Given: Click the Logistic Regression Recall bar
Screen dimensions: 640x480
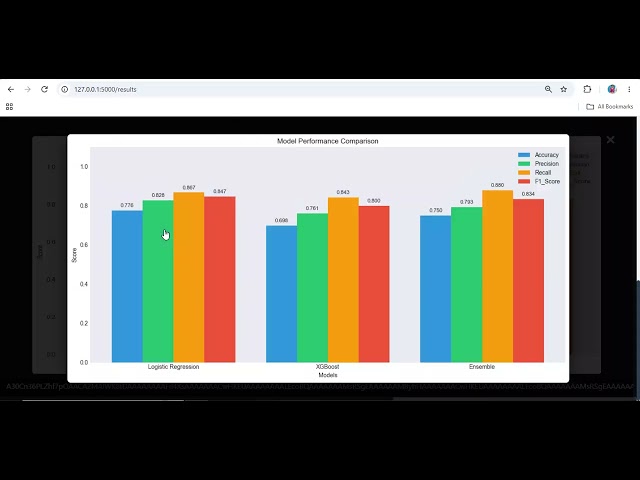Looking at the screenshot, I should [189, 278].
